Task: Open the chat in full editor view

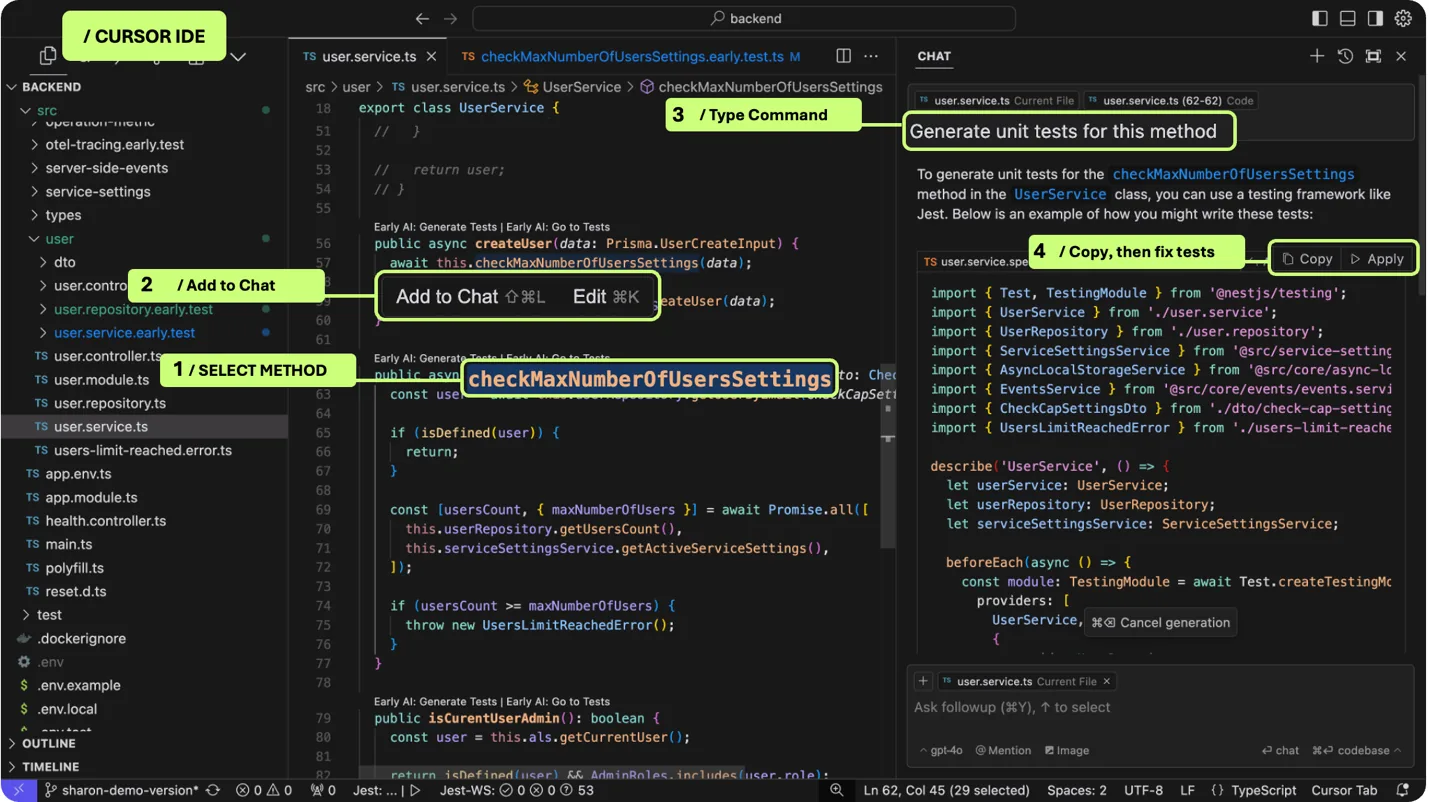Action: tap(1373, 56)
